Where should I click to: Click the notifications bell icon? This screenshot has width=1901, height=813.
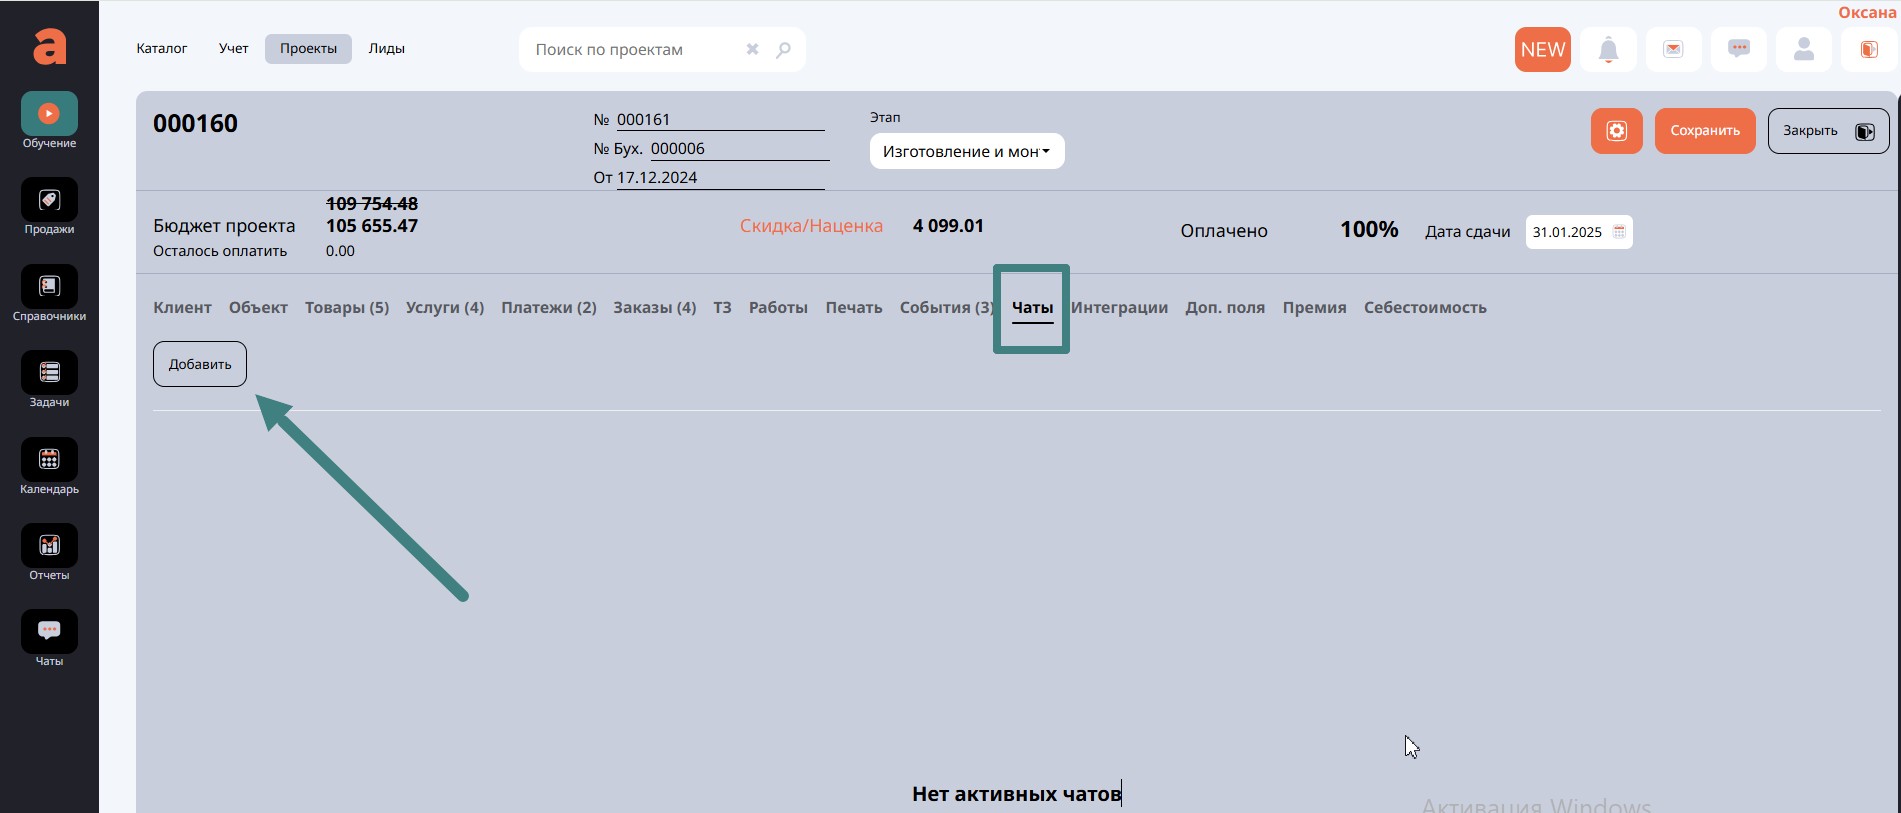click(1608, 50)
